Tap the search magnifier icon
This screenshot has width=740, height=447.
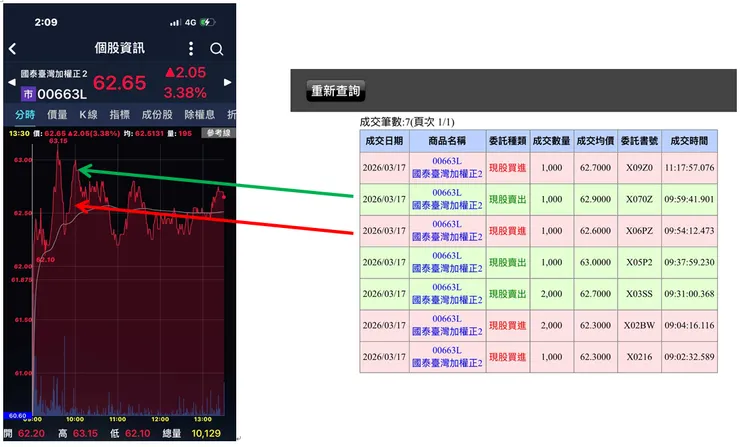point(217,49)
